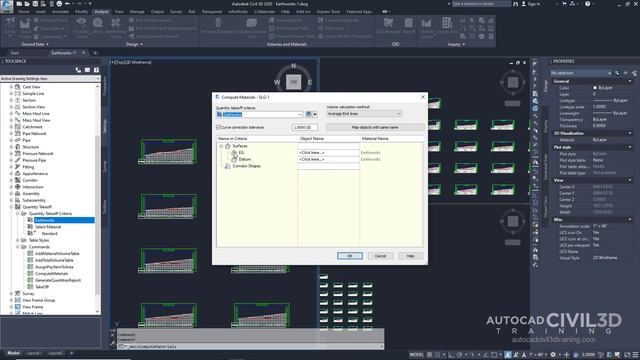The image size is (640, 360).
Task: Click the title bar keyword search field
Action: pos(480,4)
